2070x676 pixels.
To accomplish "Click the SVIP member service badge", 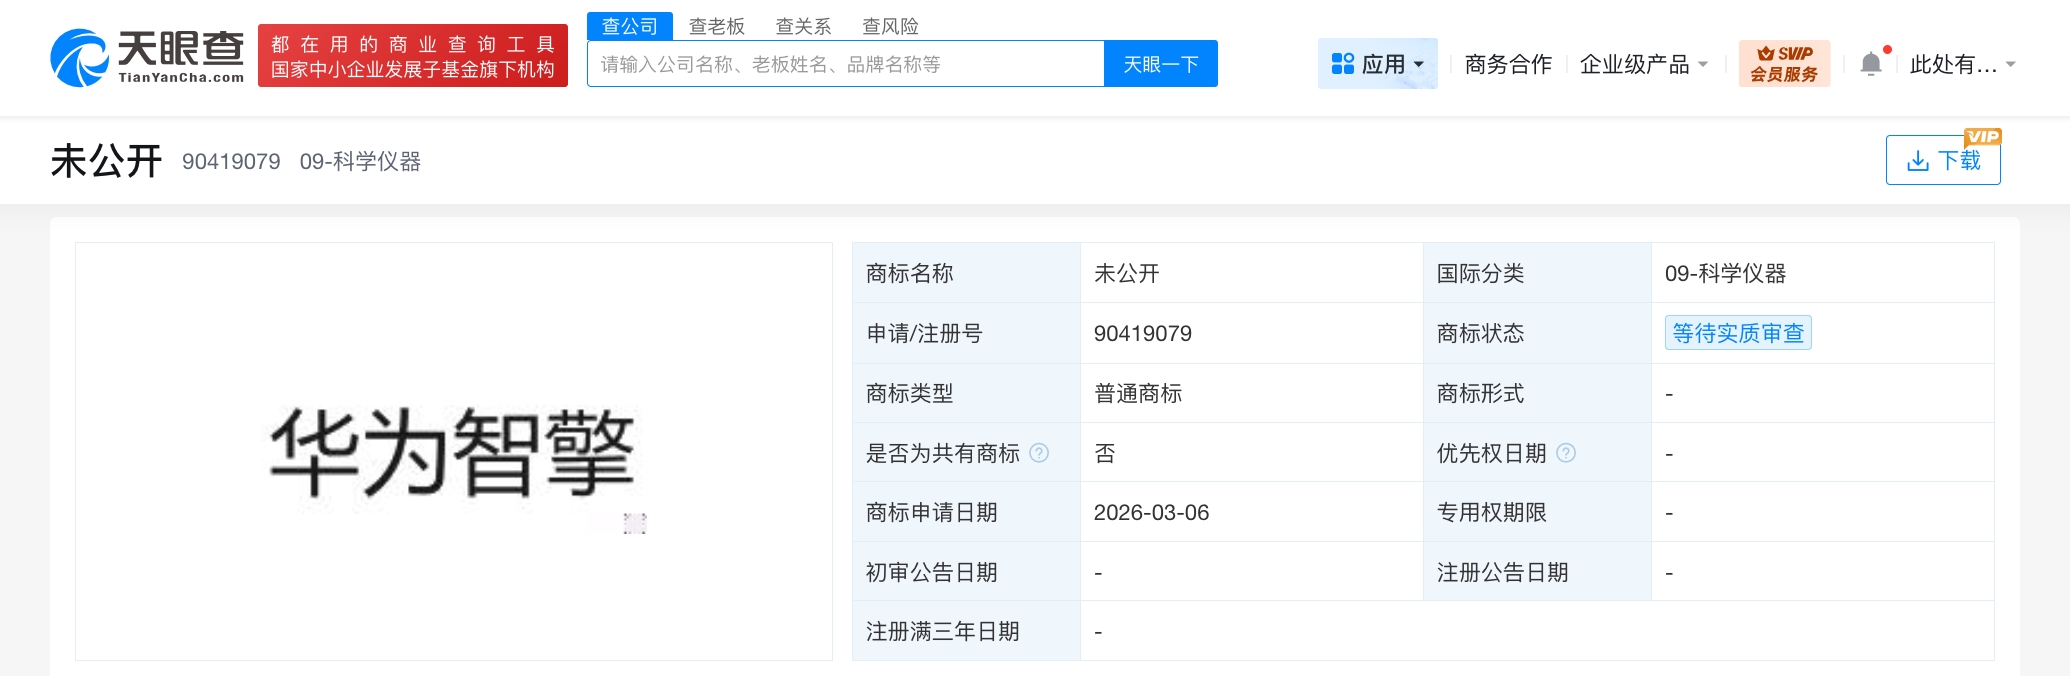I will (x=1784, y=64).
